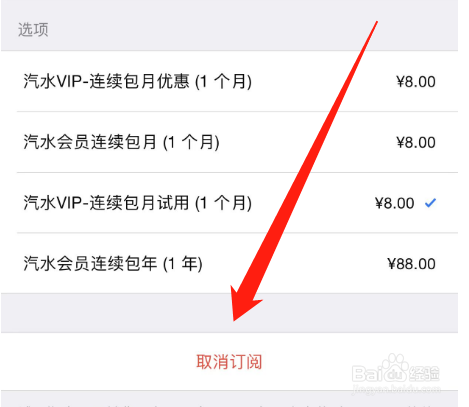Click the (1 年) duration label
Image resolution: width=469 pixels, height=407 pixels.
(183, 264)
